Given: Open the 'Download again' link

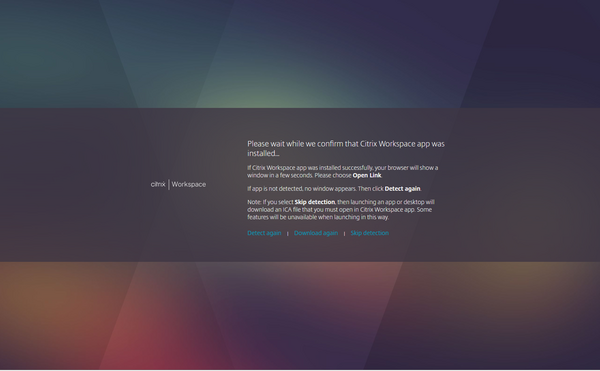Looking at the screenshot, I should click(x=316, y=233).
